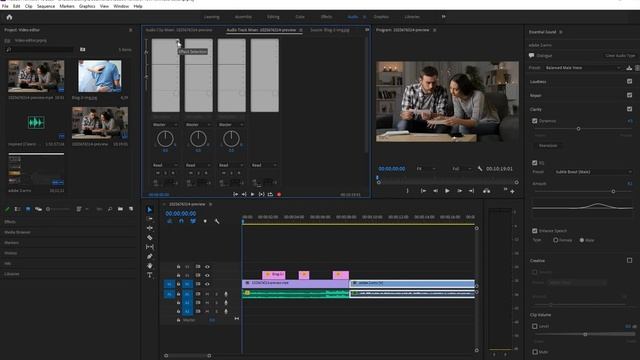
Task: Switch to the Editing workspace tab
Action: pyautogui.click(x=273, y=17)
